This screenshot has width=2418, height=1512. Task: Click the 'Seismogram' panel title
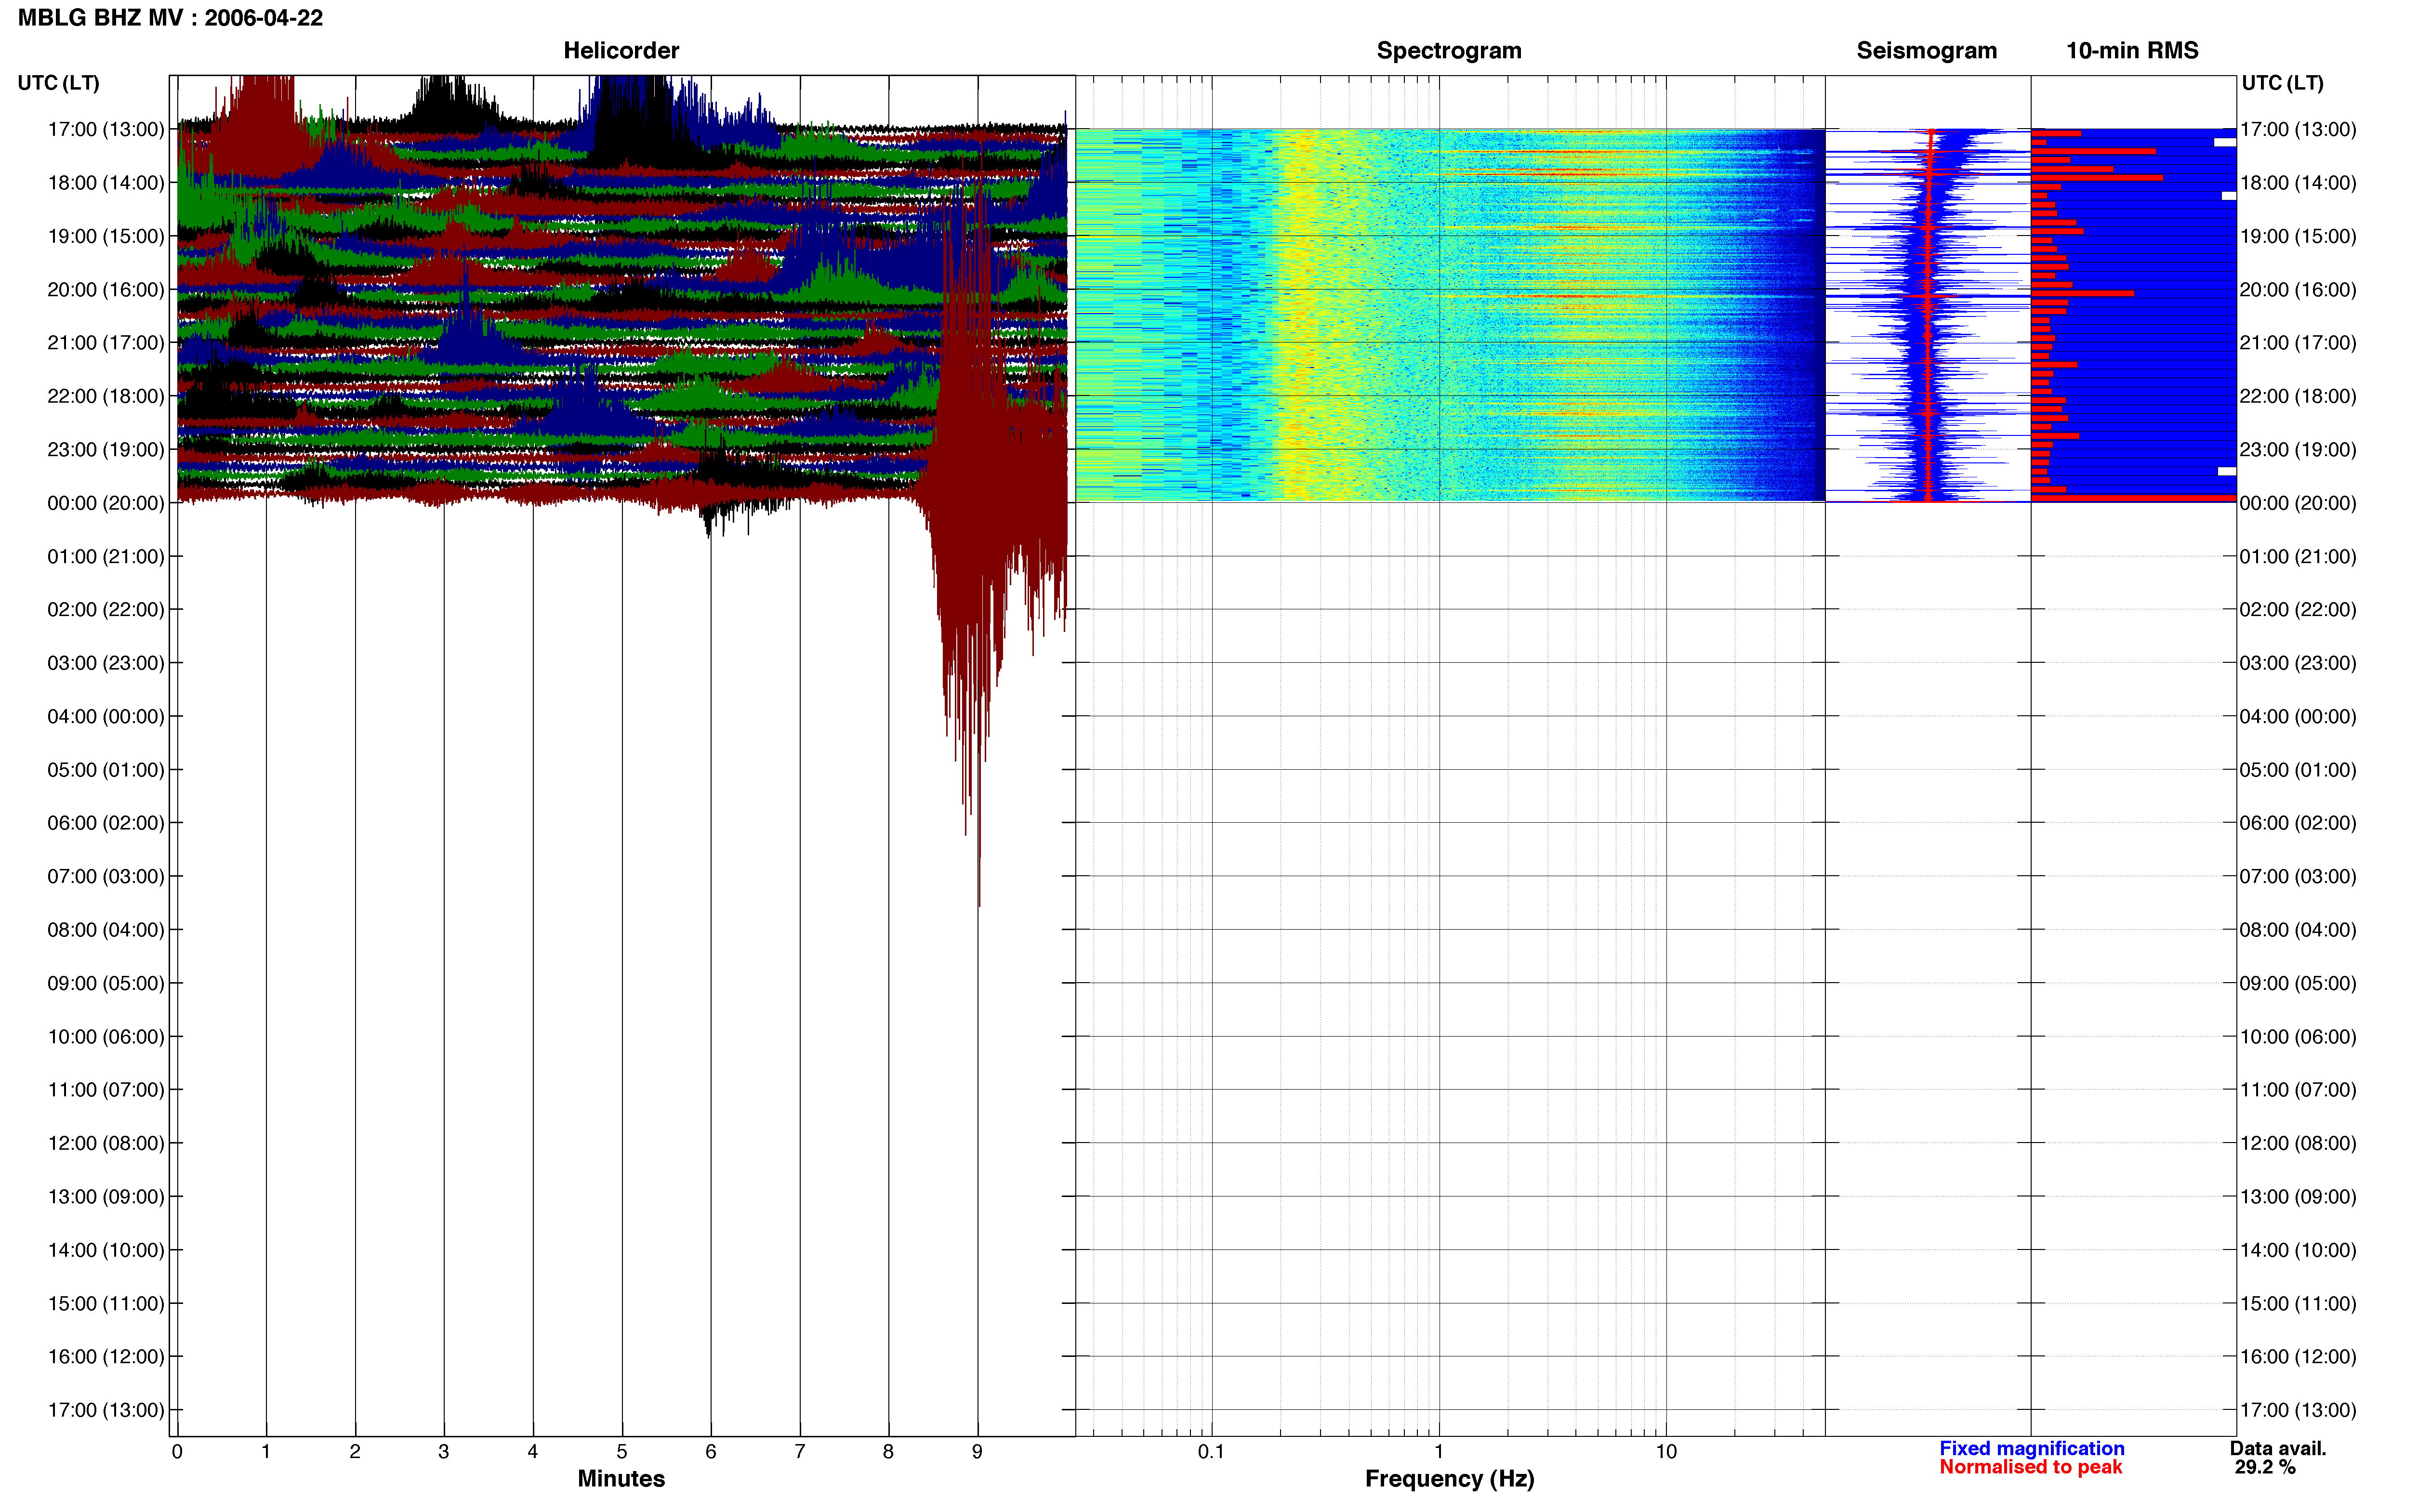tap(1926, 50)
